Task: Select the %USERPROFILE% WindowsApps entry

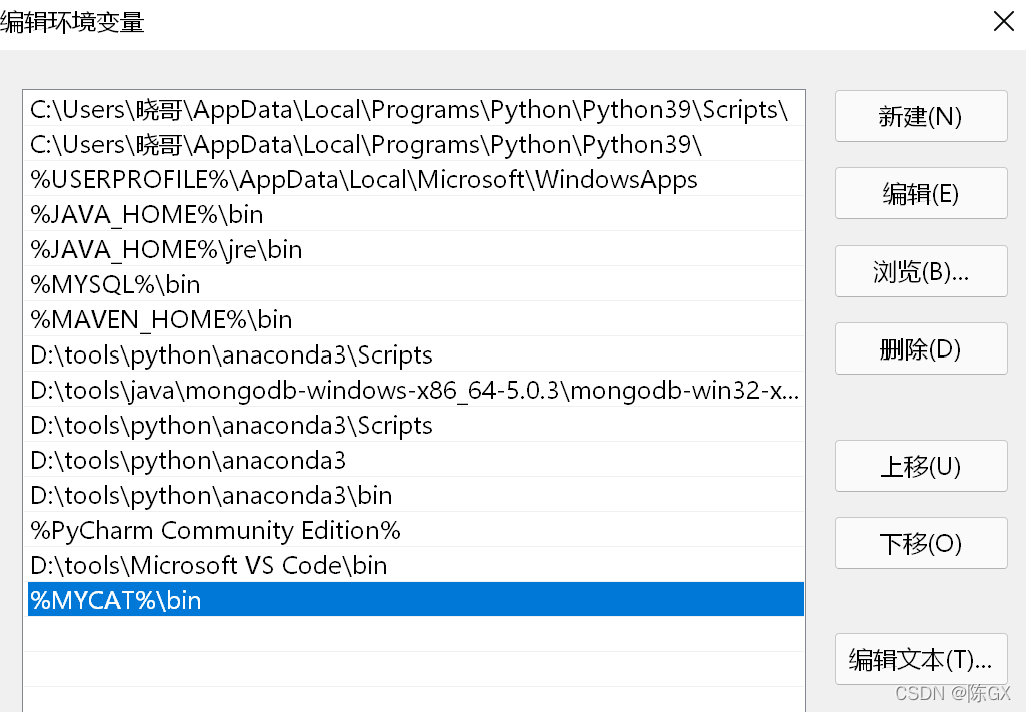Action: [x=416, y=179]
